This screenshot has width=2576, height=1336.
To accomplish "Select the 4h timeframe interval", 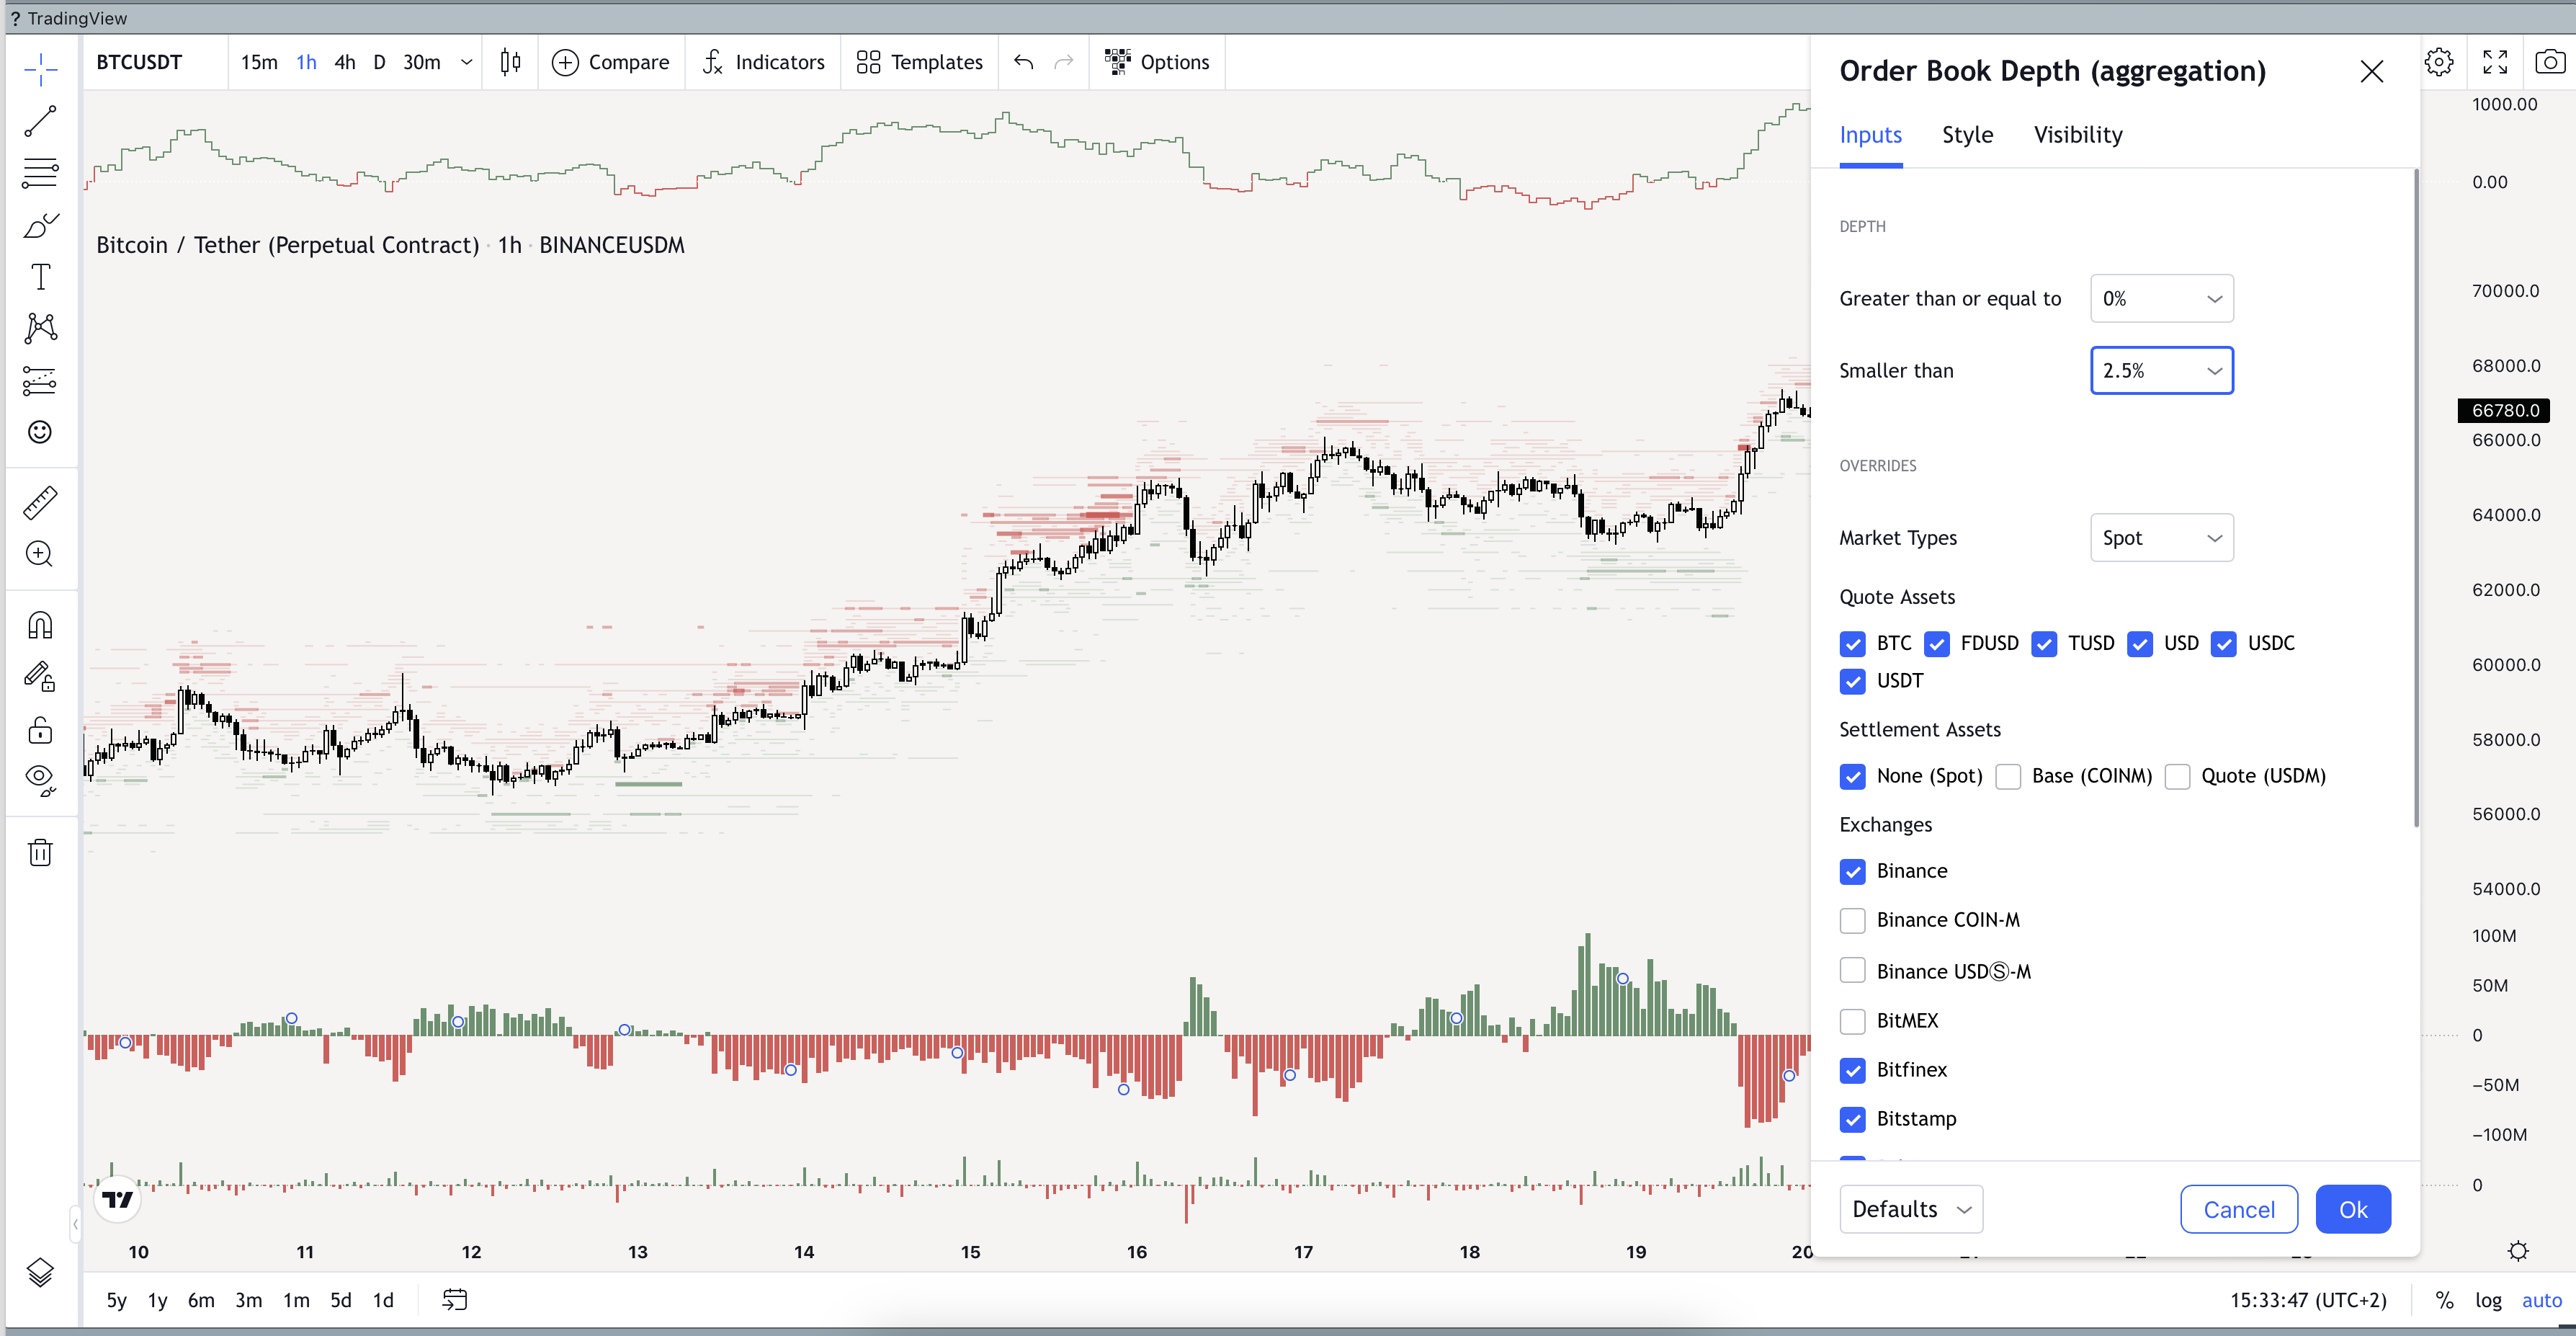I will 345,62.
